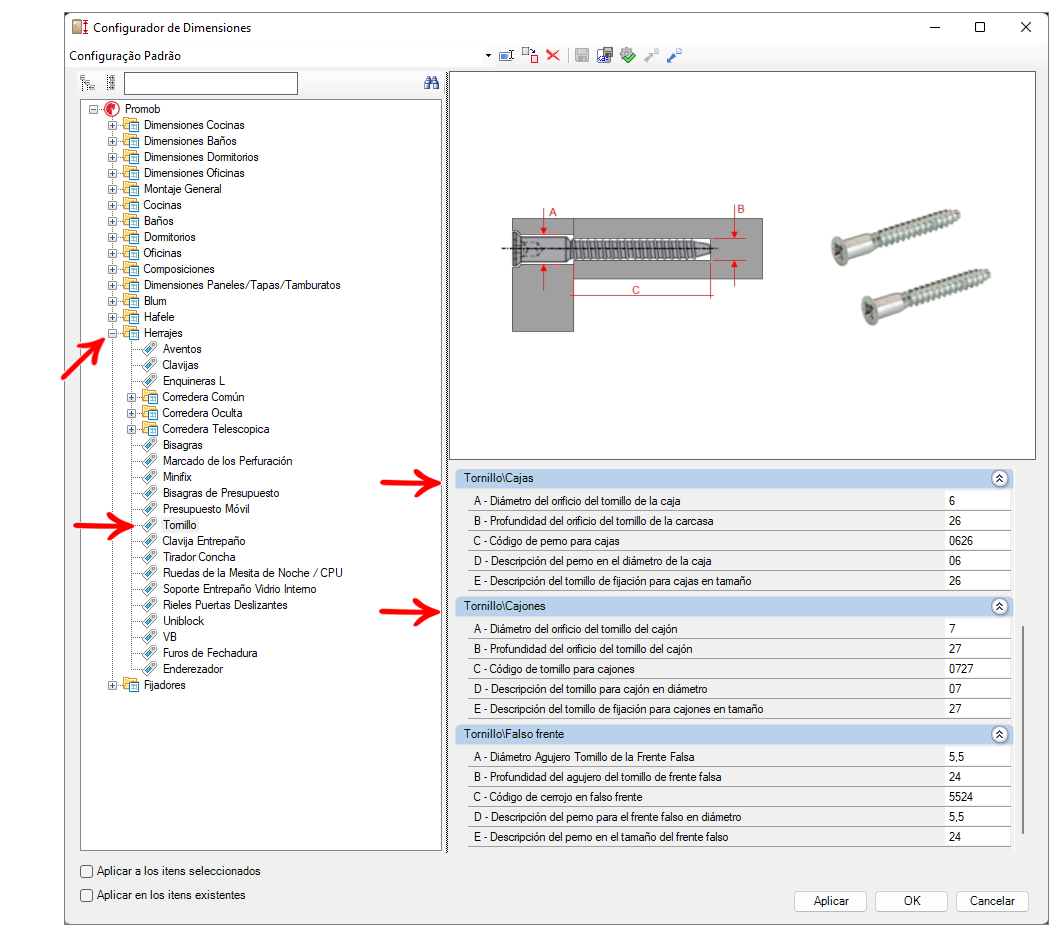Click the Aplicar button
The height and width of the screenshot is (948, 1052).
click(831, 901)
